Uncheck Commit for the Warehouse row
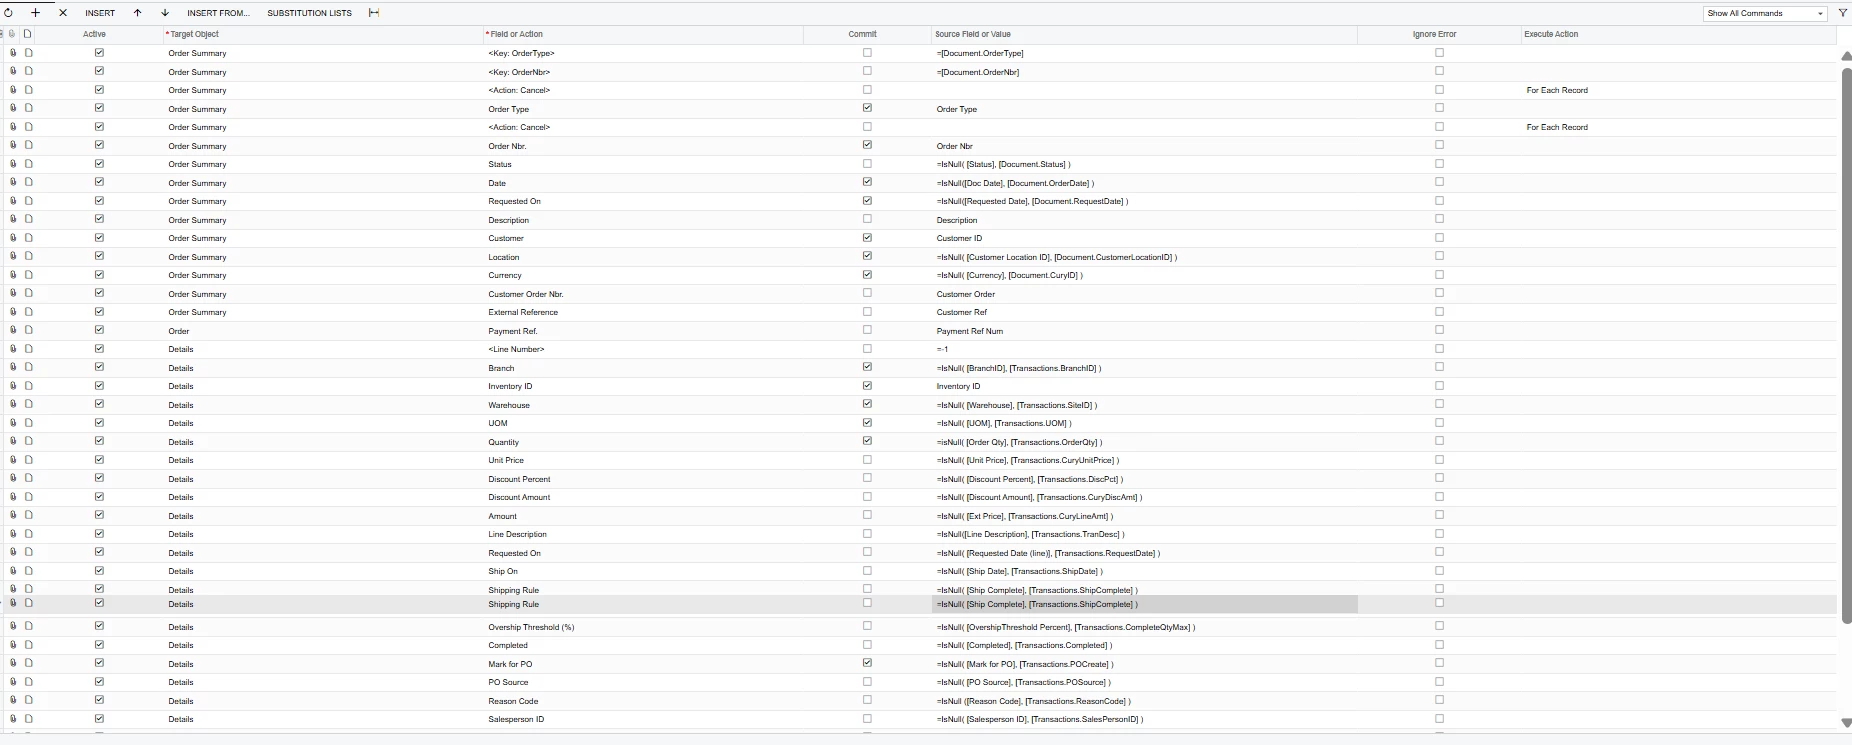1852x745 pixels. 867,404
